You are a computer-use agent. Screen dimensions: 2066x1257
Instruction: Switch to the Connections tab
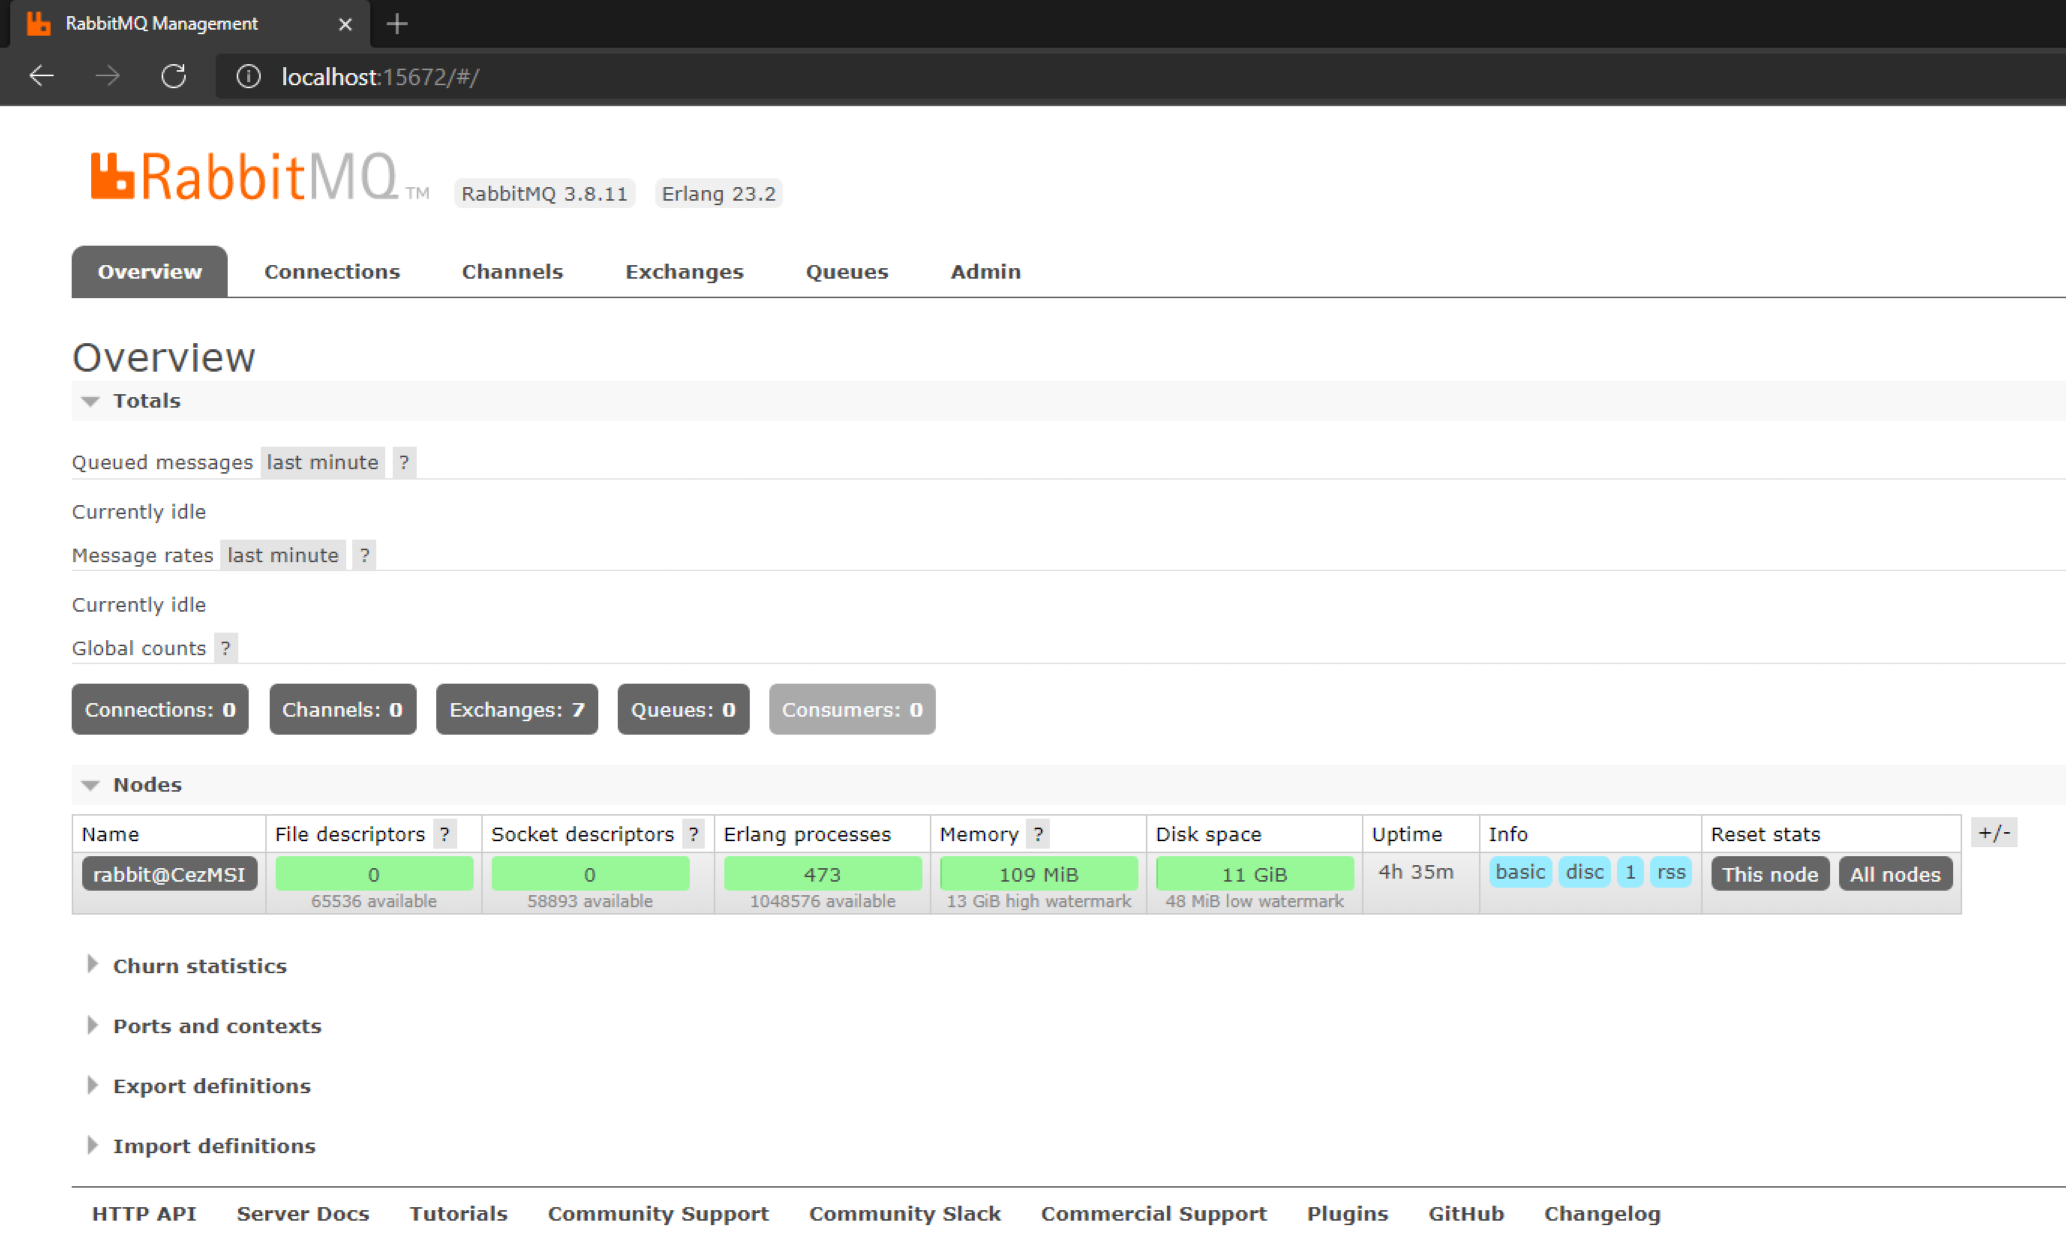coord(332,272)
